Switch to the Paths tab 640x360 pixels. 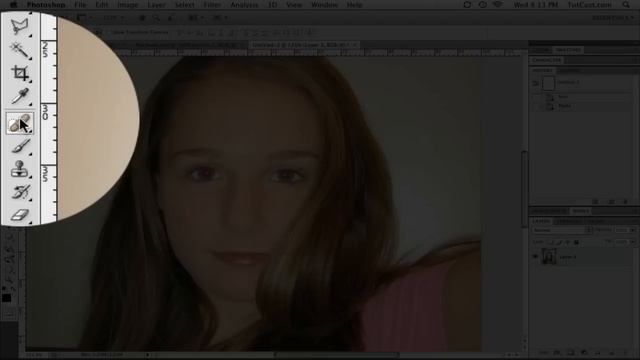595,221
